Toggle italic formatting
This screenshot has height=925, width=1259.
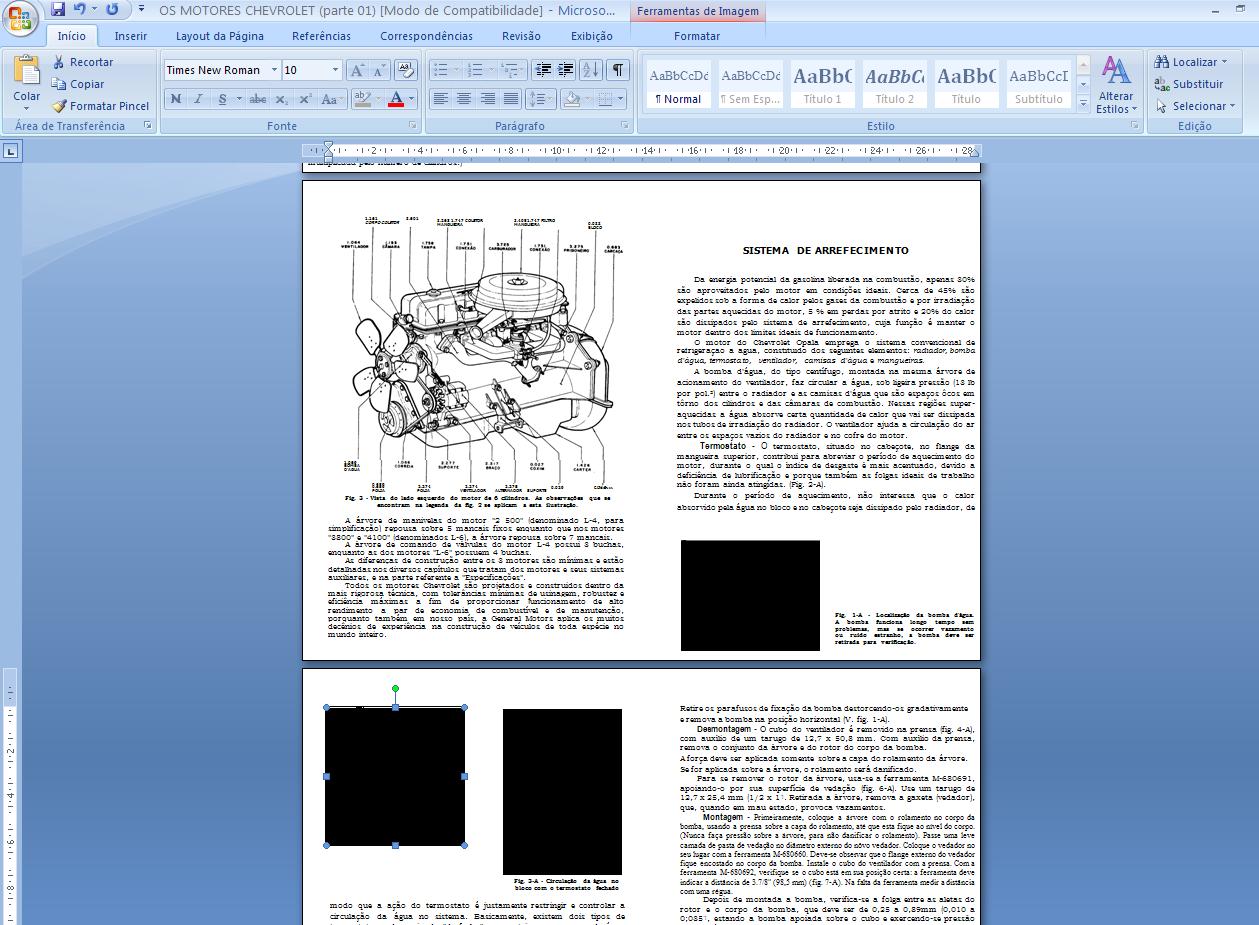coord(198,99)
